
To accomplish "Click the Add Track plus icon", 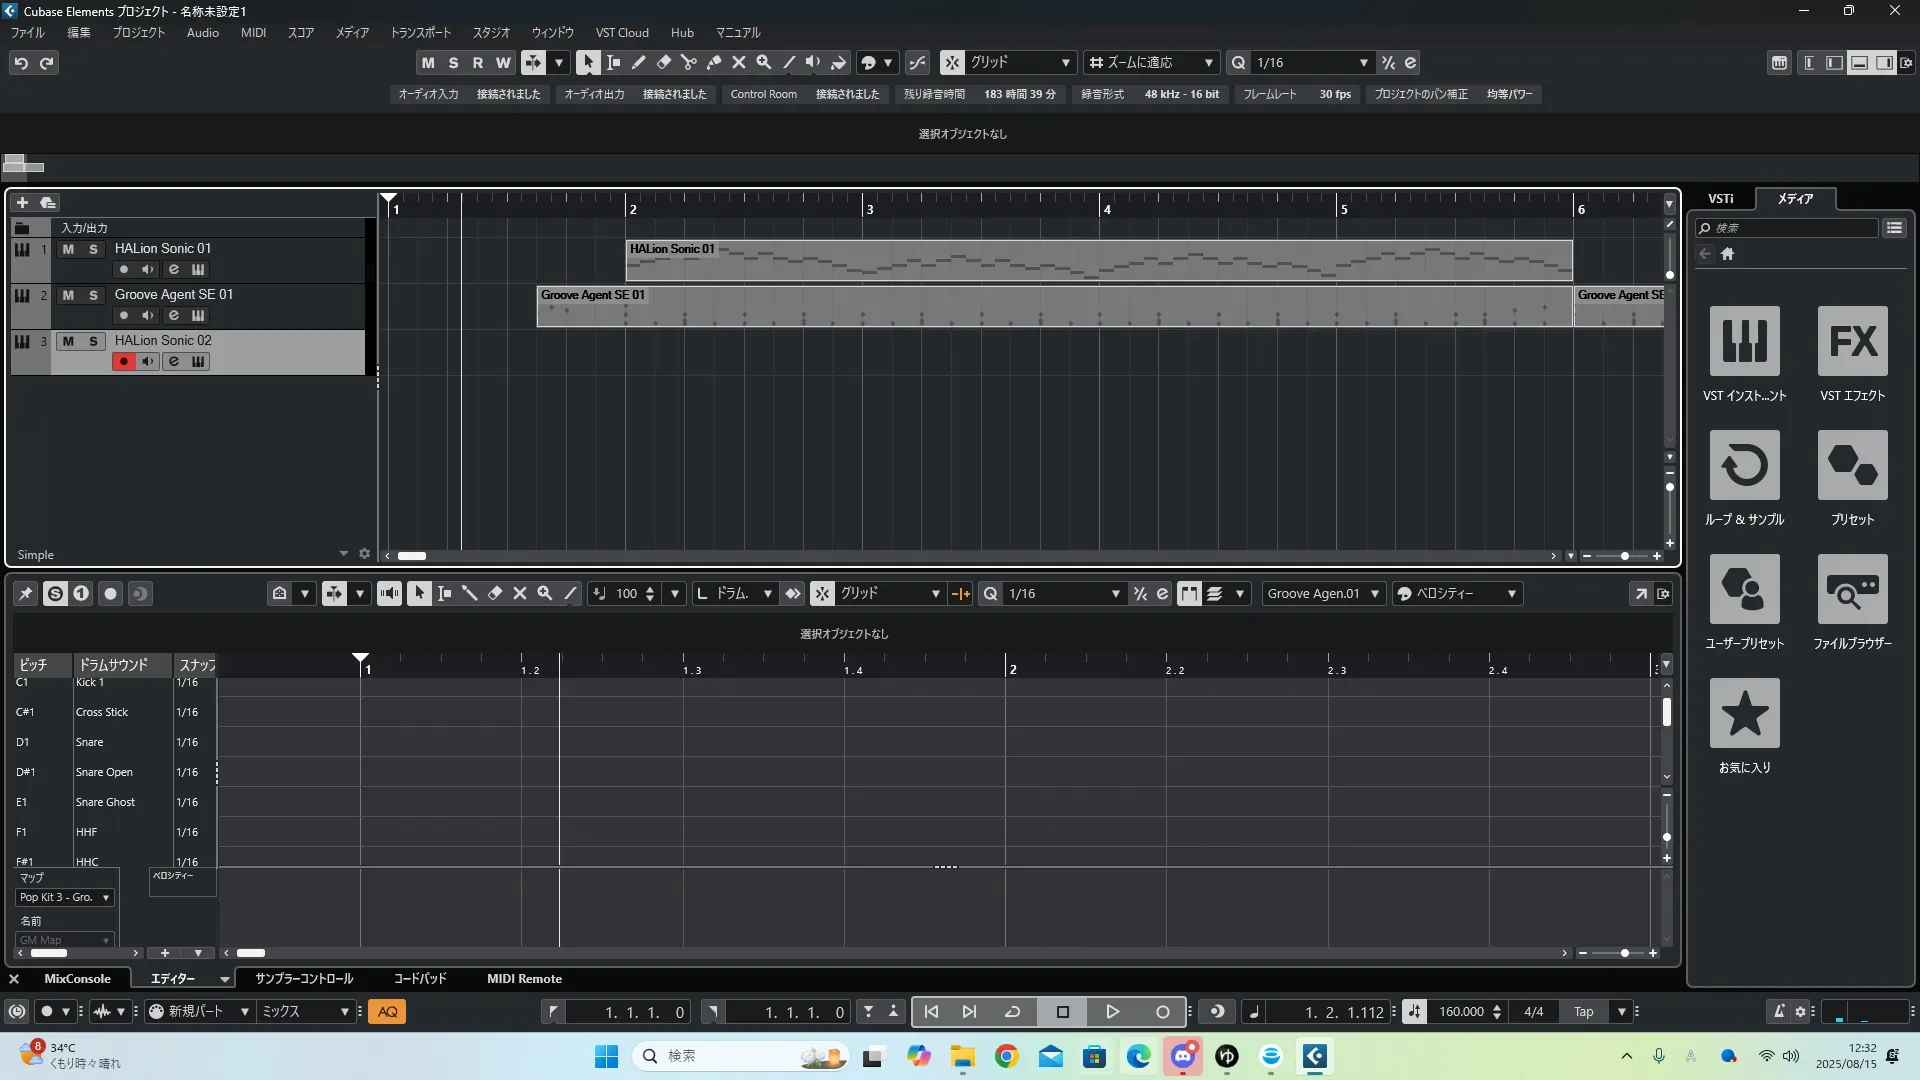I will pos(22,202).
